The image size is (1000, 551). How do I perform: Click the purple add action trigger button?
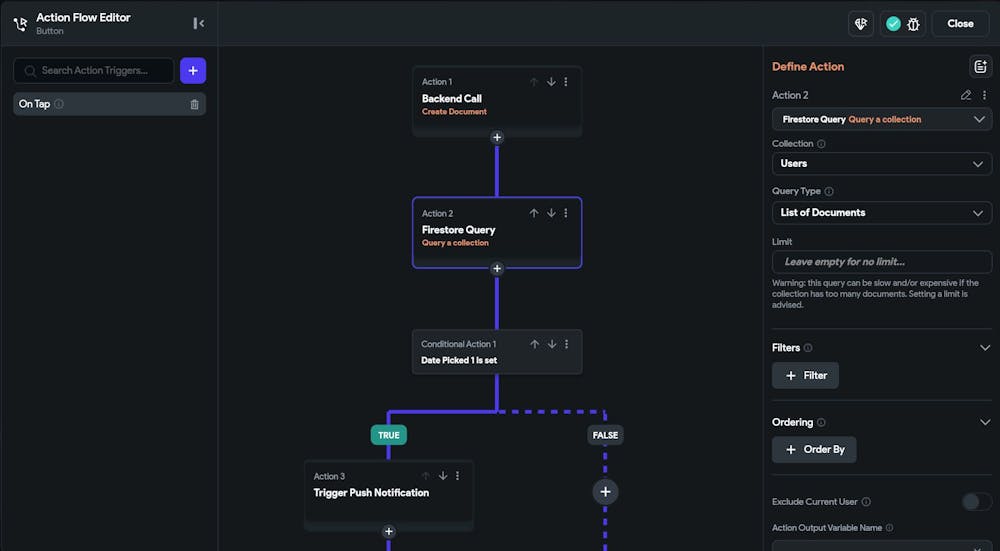(193, 71)
